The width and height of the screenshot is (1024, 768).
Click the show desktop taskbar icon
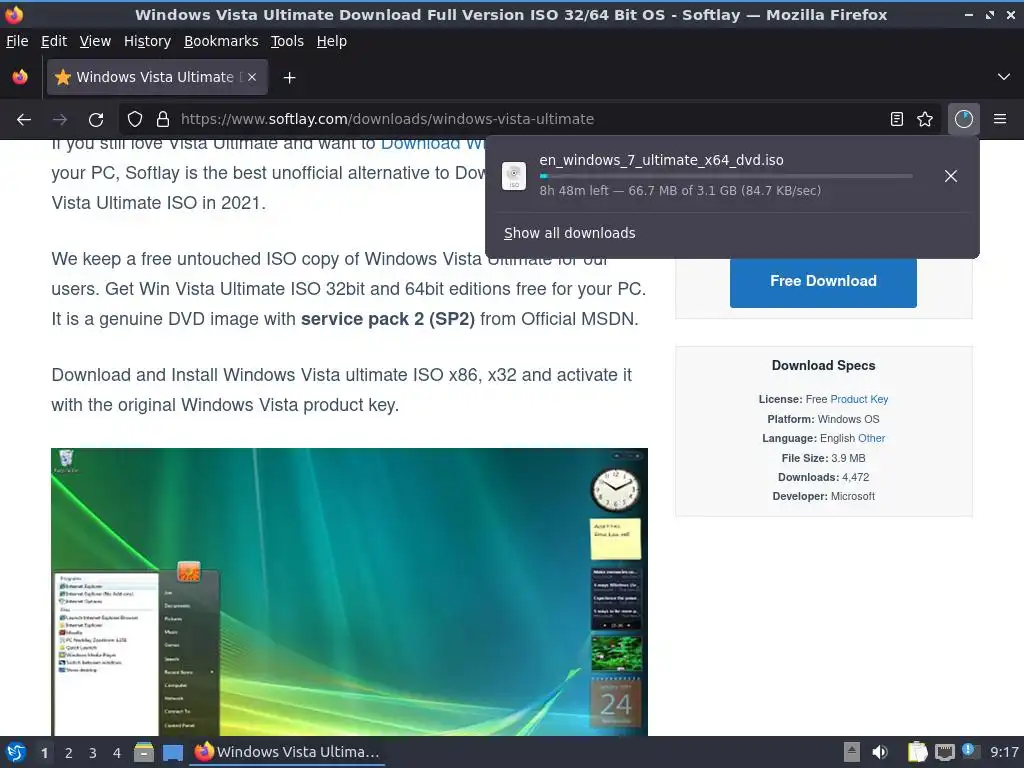pos(172,753)
